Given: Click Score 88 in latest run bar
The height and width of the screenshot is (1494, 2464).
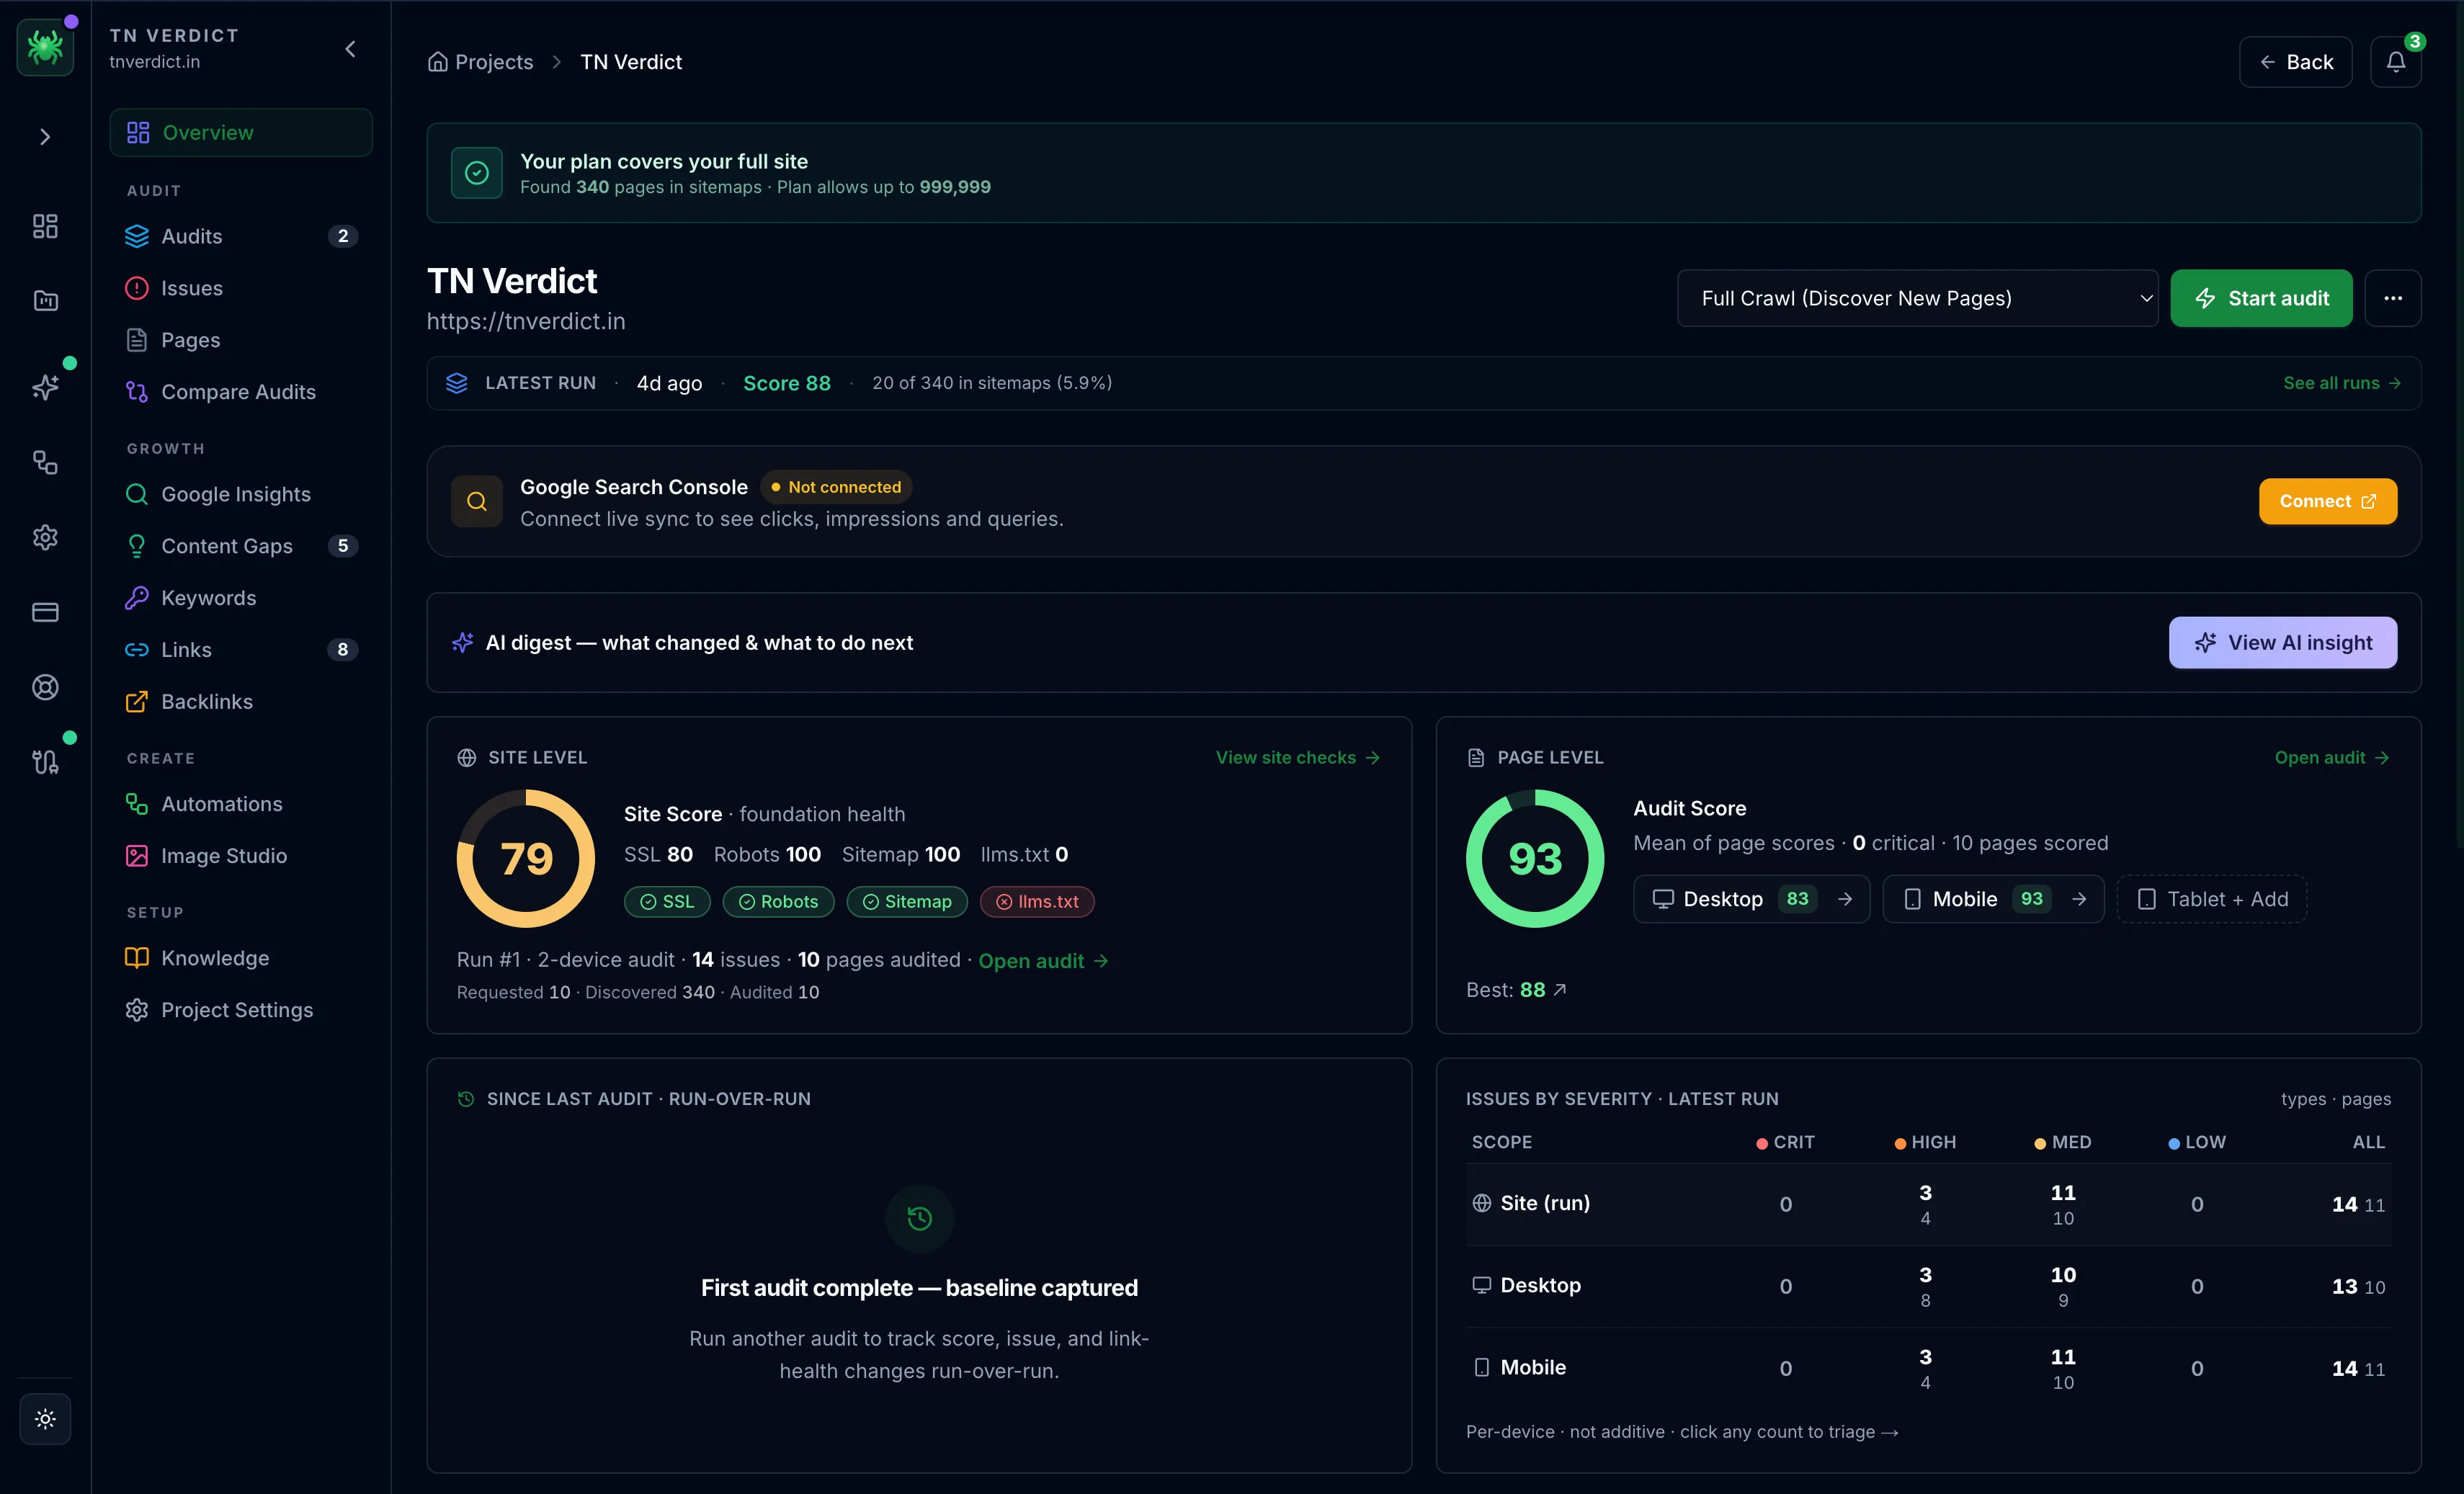Looking at the screenshot, I should 786,383.
